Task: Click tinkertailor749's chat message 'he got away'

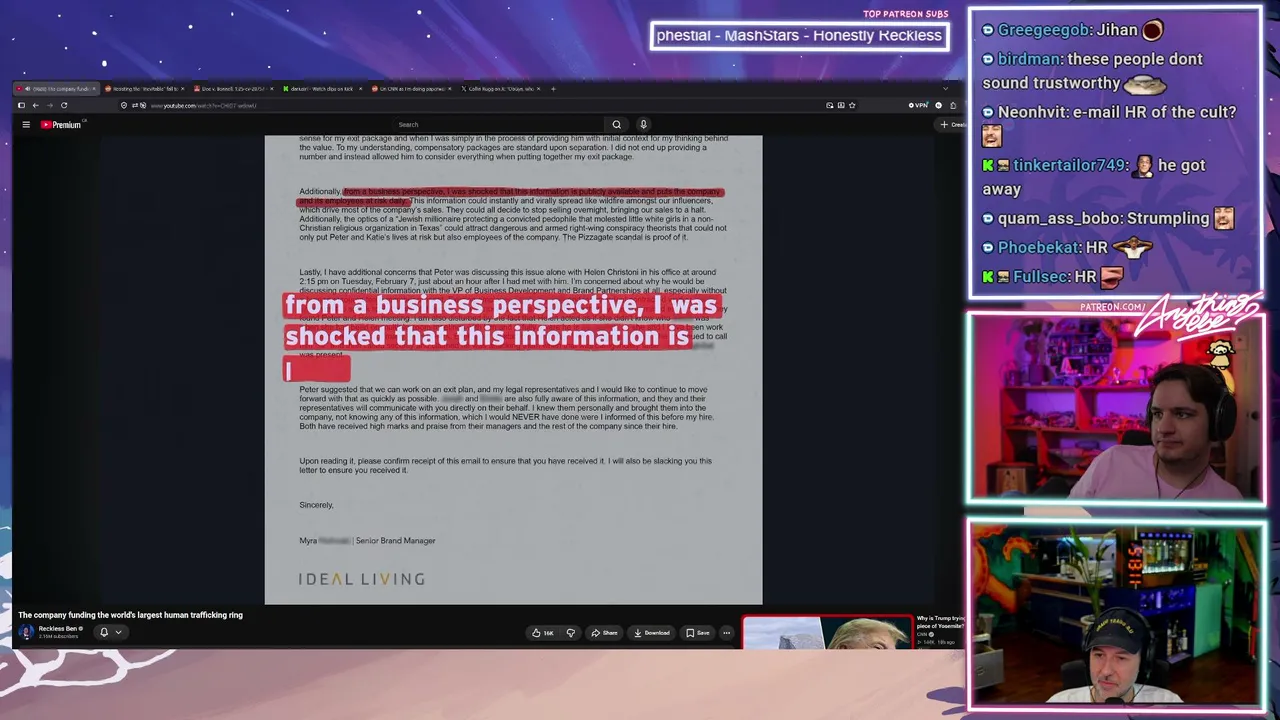Action: point(1093,177)
